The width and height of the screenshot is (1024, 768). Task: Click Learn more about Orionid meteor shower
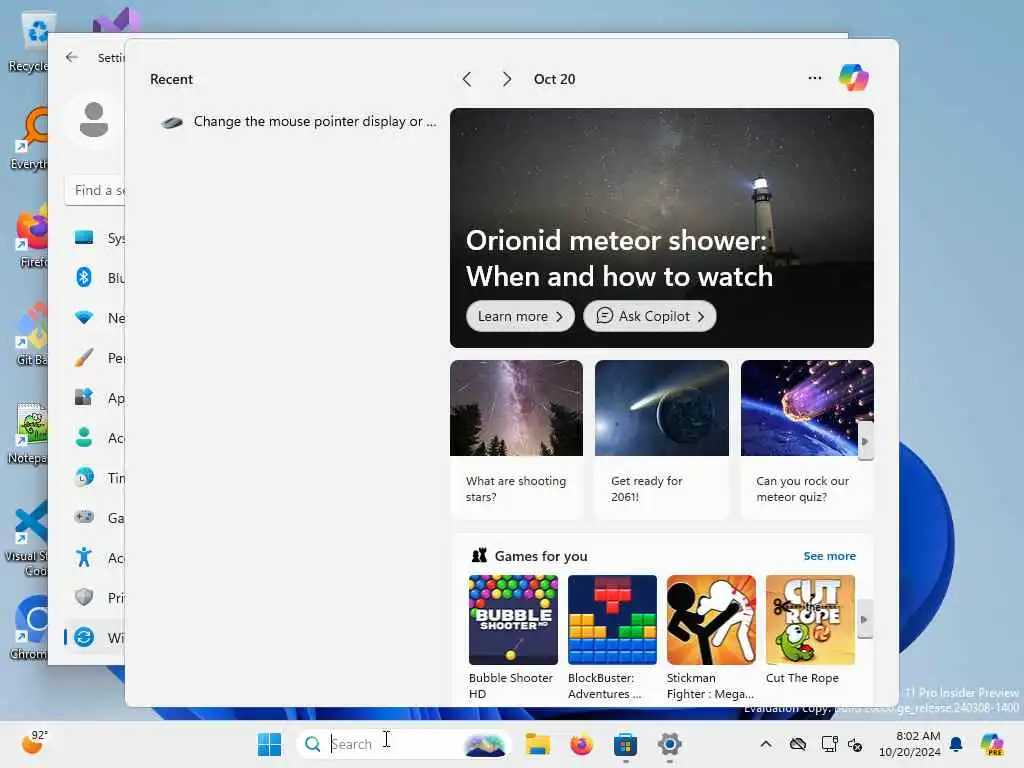[x=520, y=316]
